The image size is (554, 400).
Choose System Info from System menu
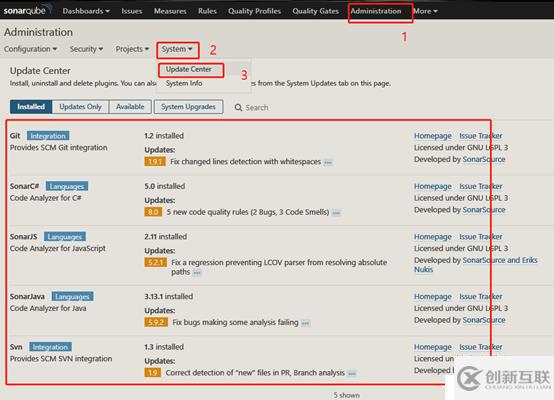coord(184,83)
